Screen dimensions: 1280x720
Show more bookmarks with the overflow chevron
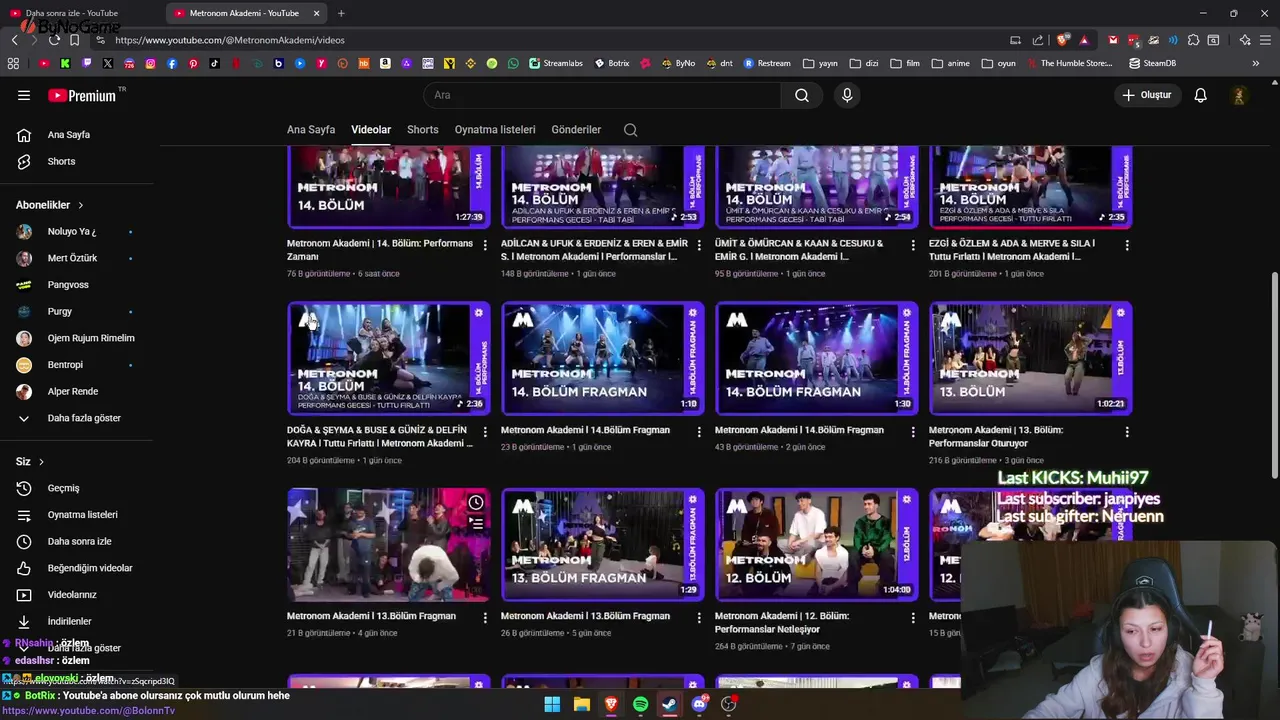(1256, 63)
